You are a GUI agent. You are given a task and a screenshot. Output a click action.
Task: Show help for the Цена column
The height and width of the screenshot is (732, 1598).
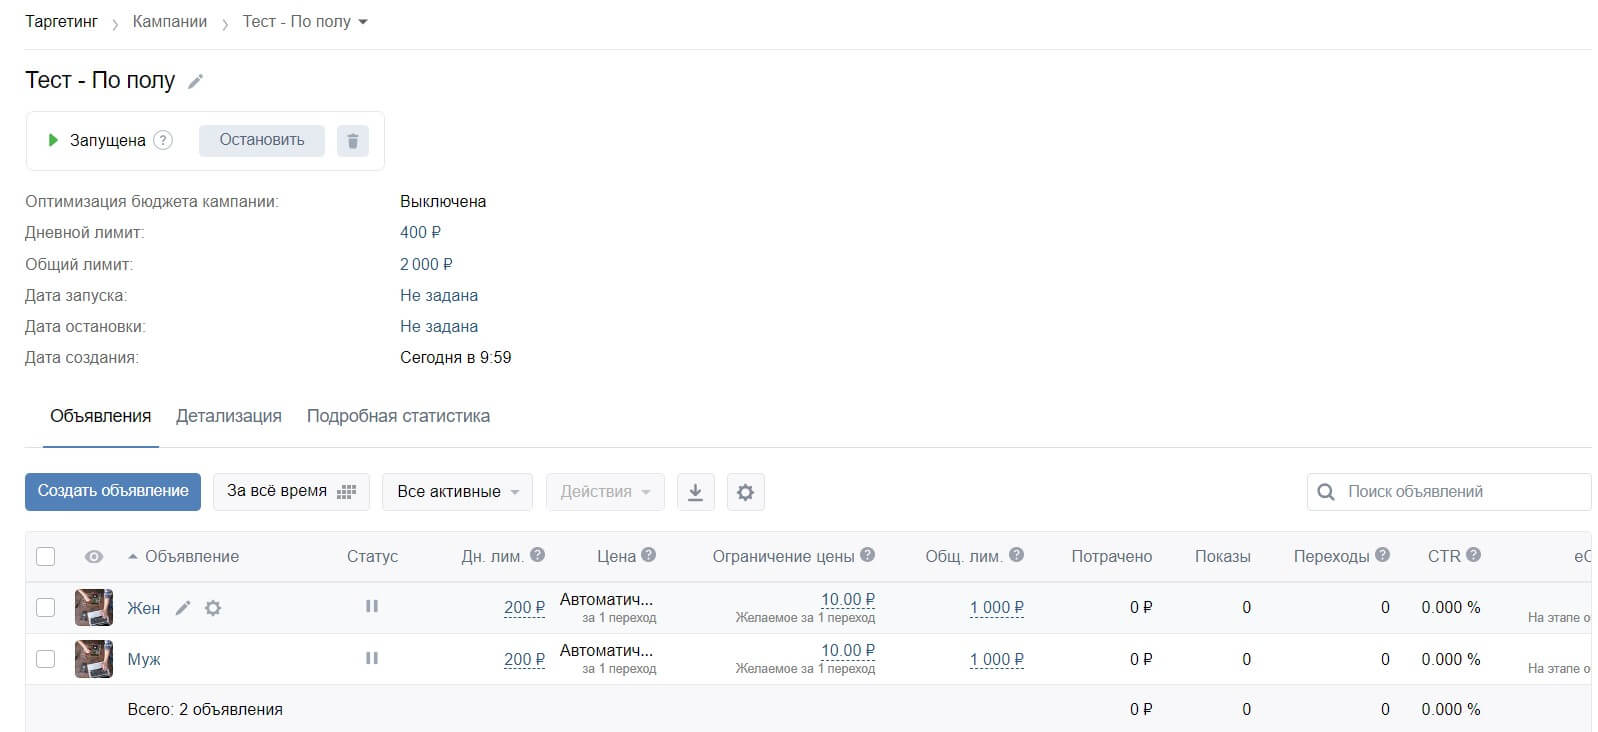[648, 555]
